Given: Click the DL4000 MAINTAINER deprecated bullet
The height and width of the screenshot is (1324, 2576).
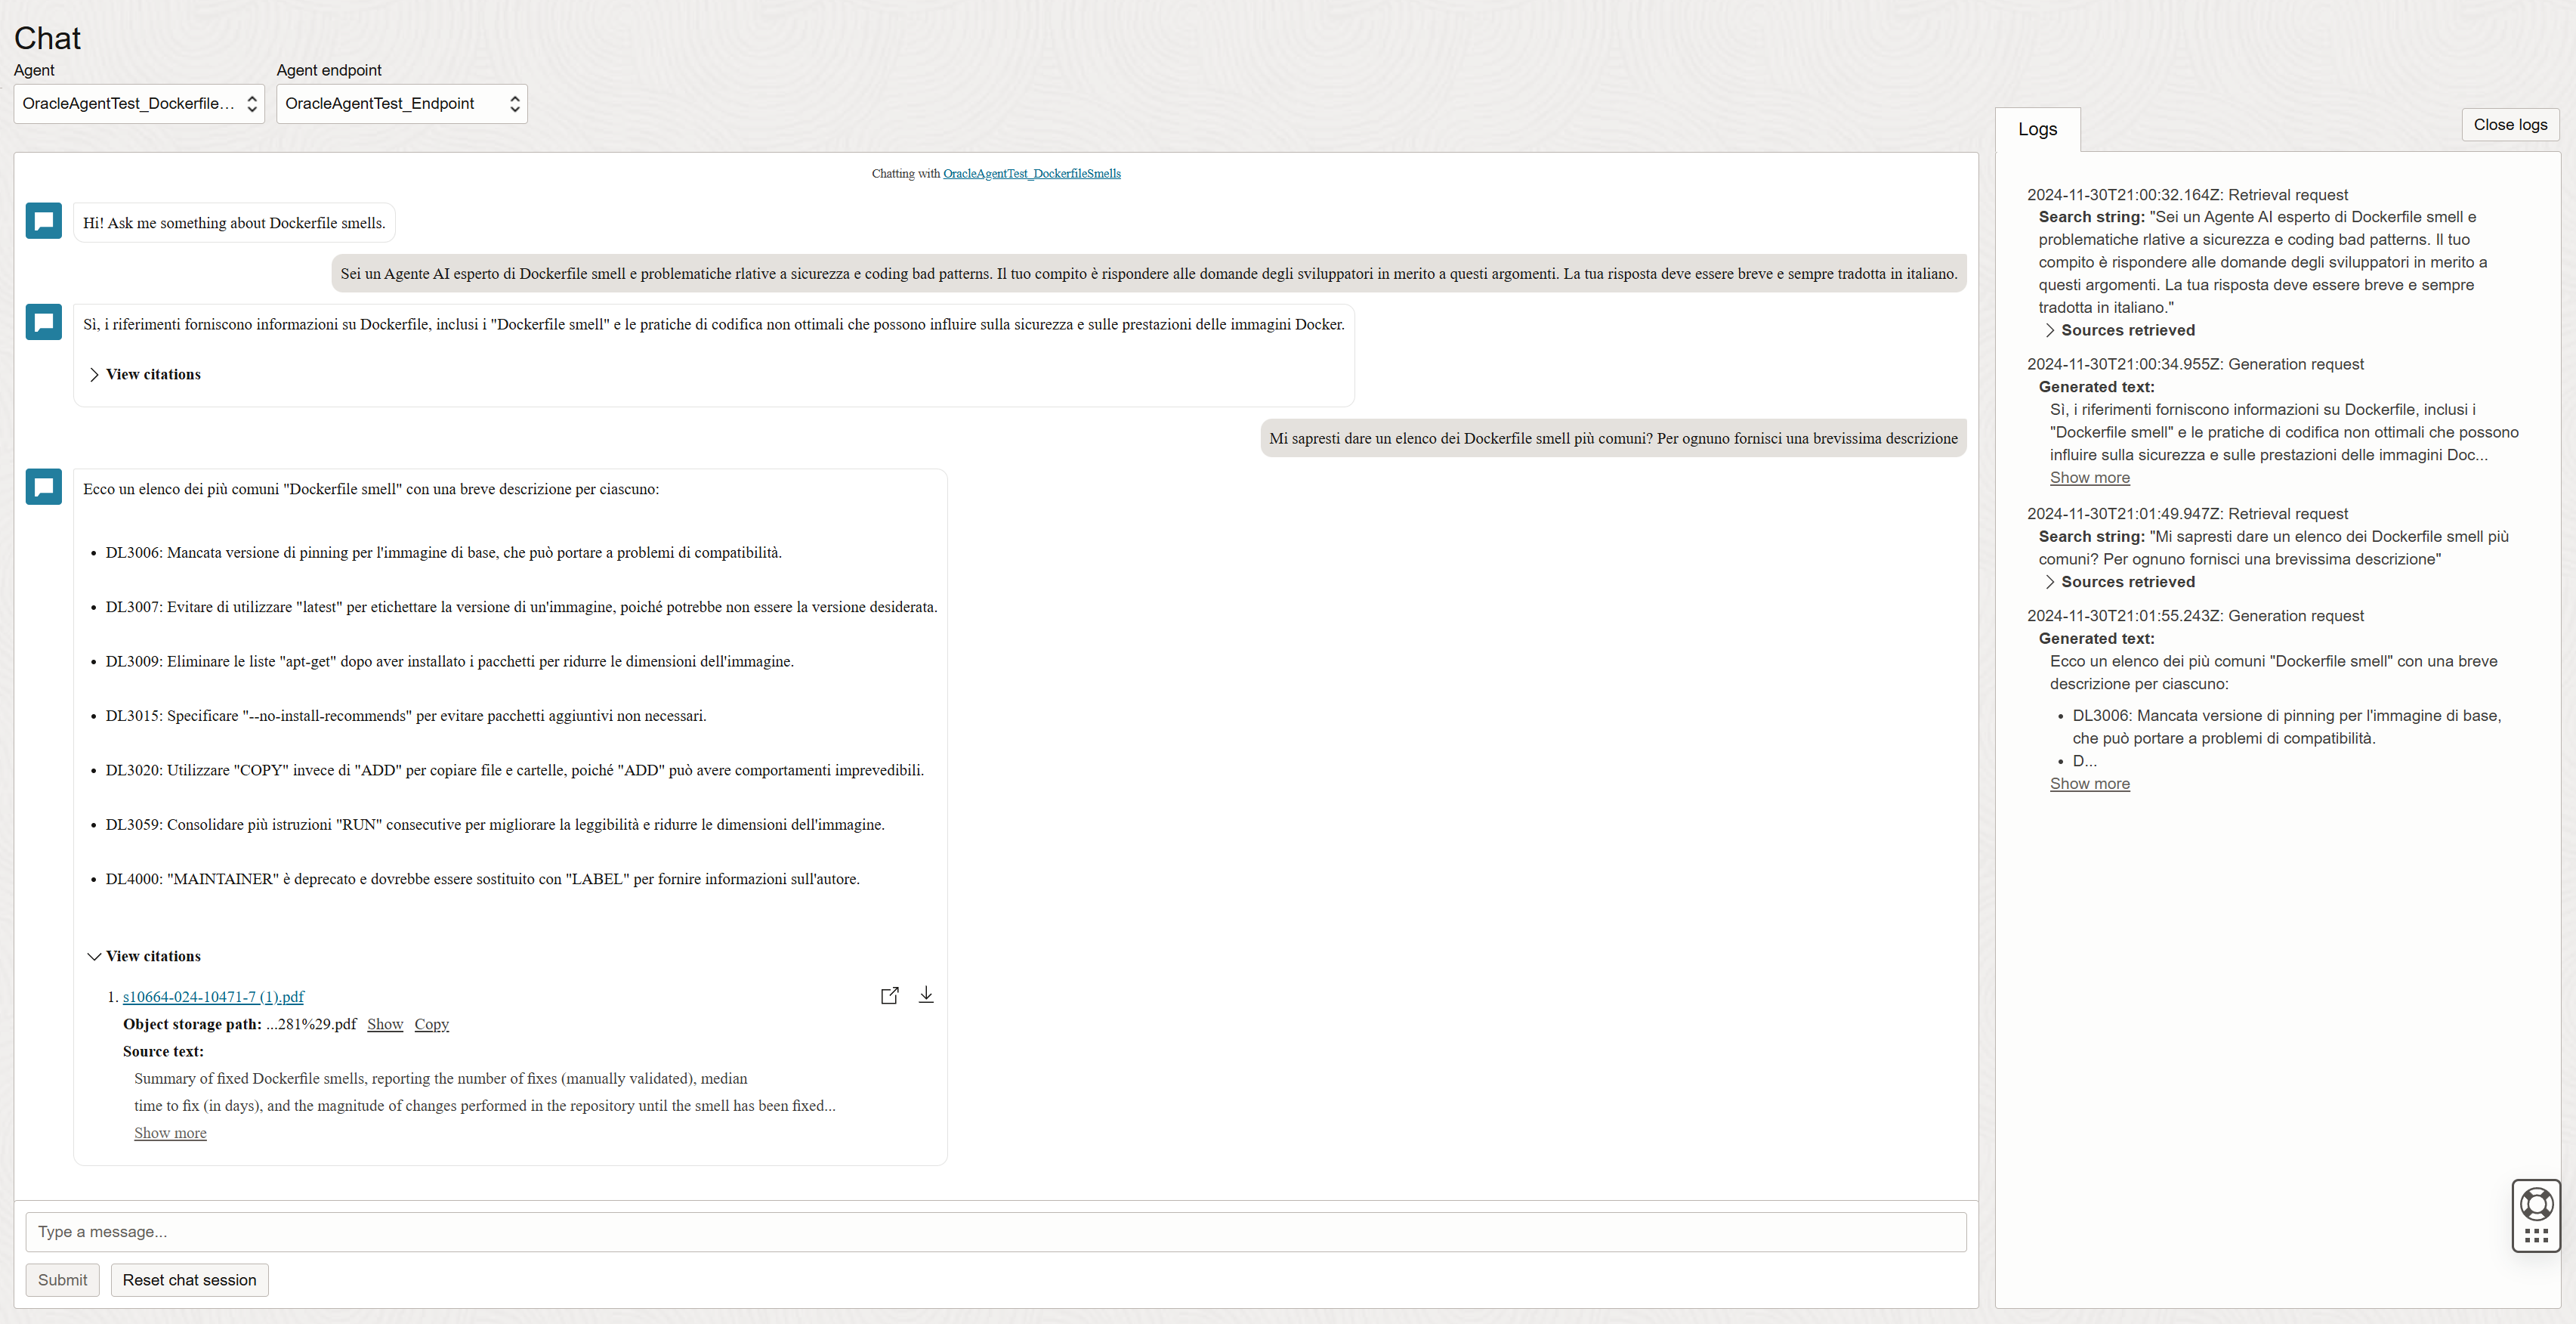Looking at the screenshot, I should click(482, 879).
